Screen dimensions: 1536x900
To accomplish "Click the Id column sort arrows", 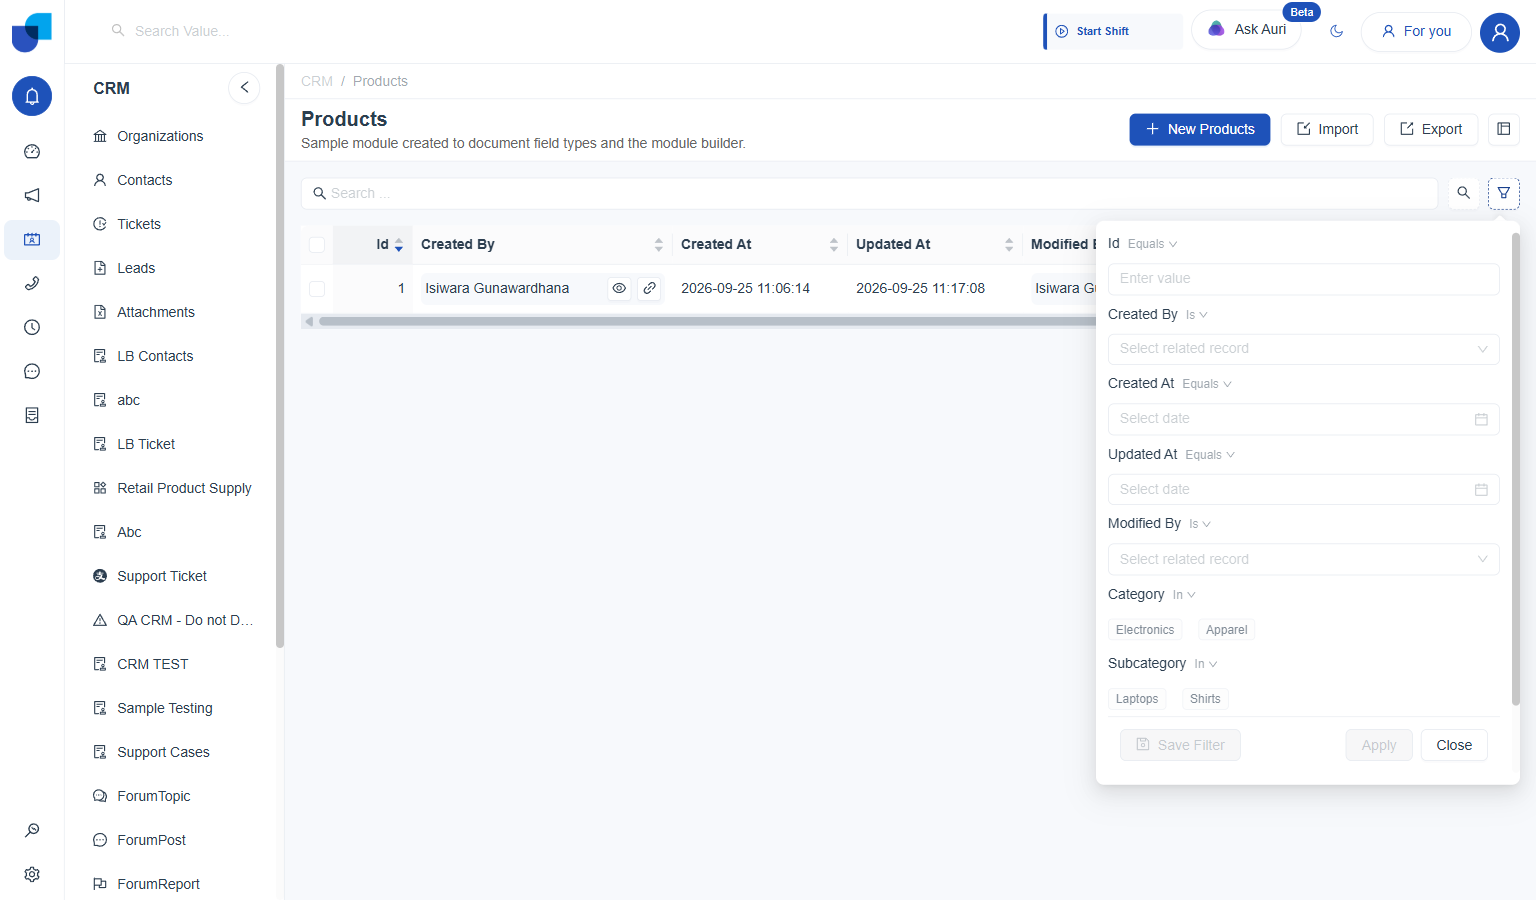I will pos(399,245).
